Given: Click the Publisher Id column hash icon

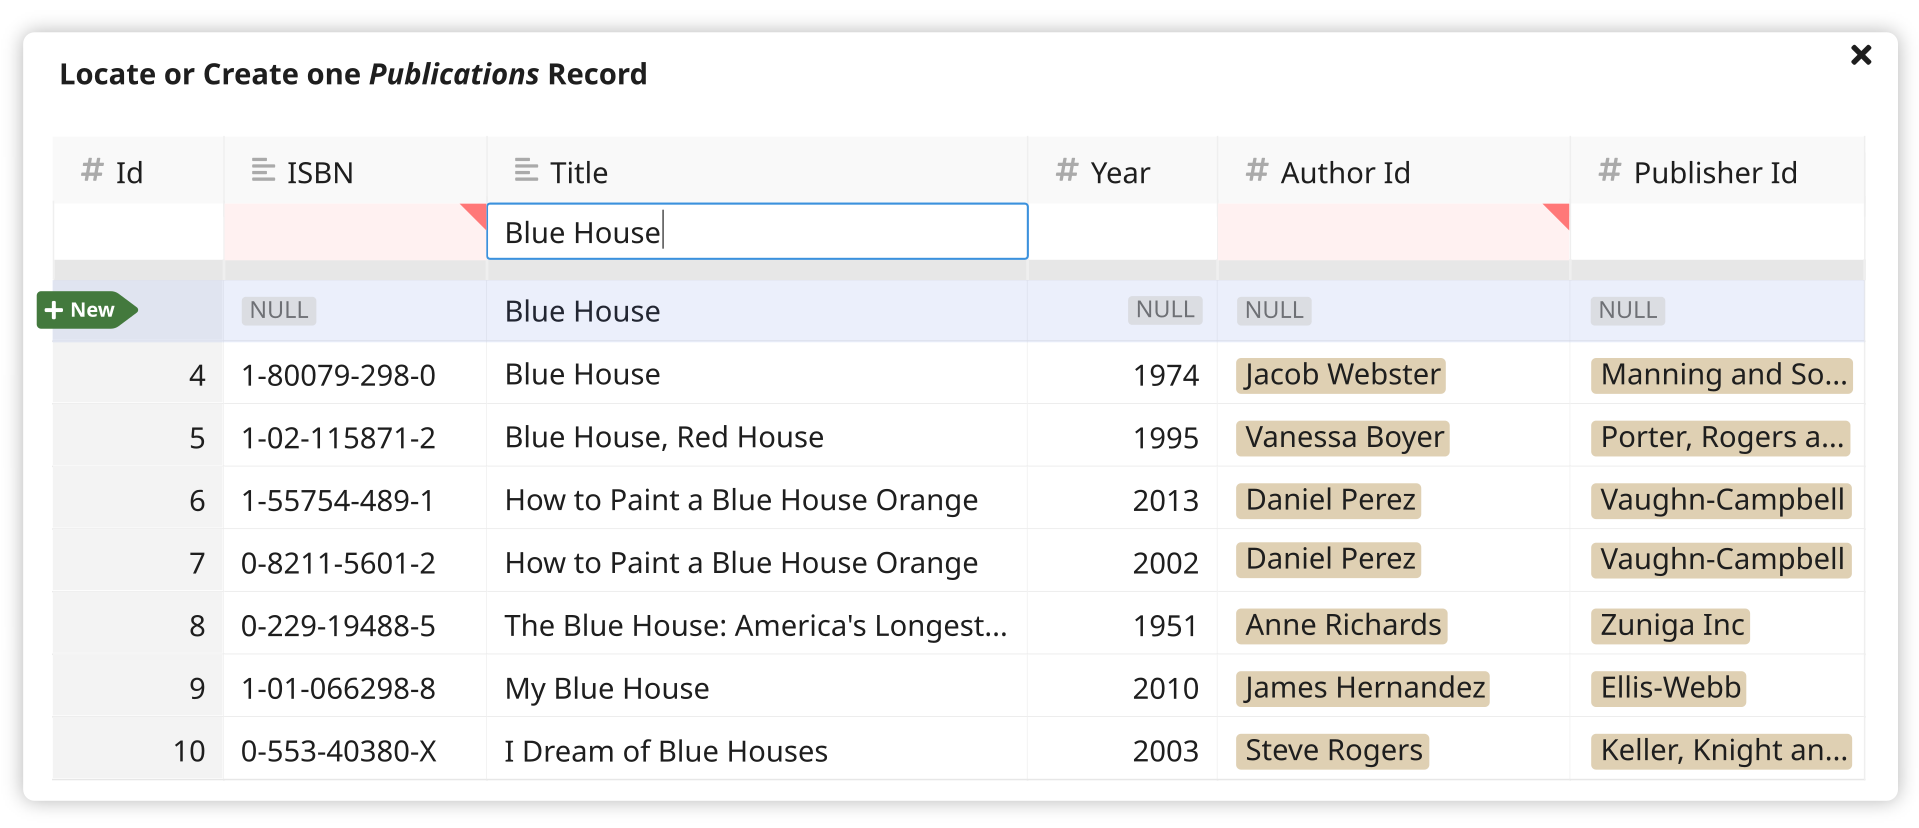Looking at the screenshot, I should click(x=1609, y=170).
